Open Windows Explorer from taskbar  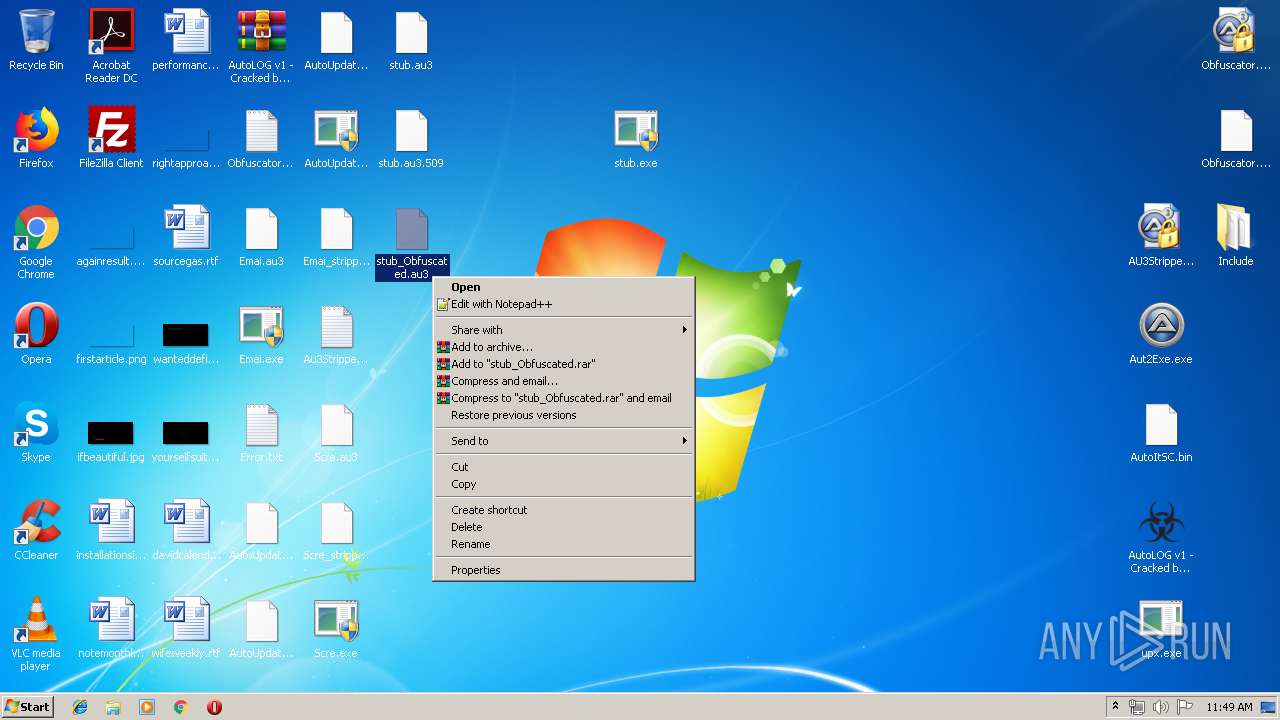click(113, 707)
